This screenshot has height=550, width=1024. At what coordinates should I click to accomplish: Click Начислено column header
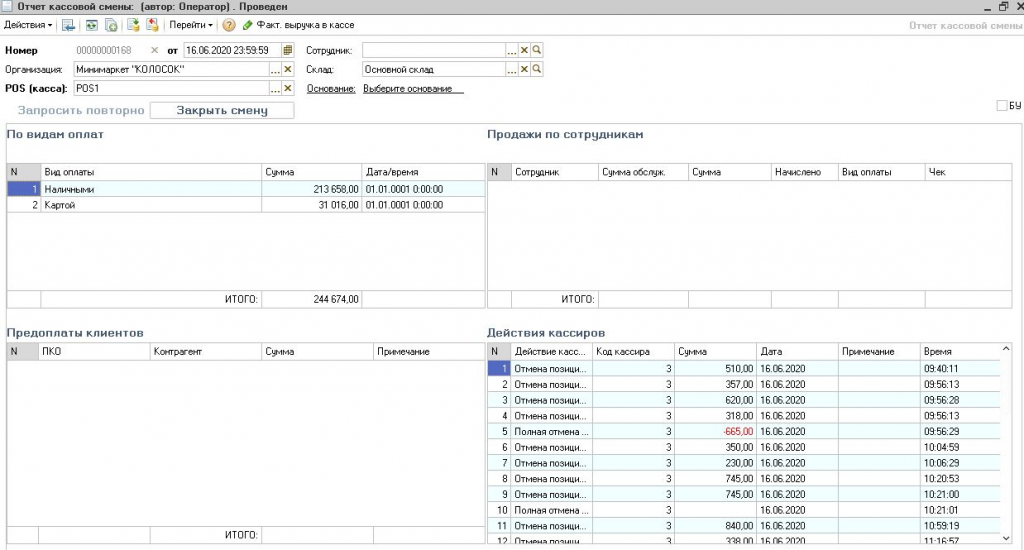[x=805, y=172]
